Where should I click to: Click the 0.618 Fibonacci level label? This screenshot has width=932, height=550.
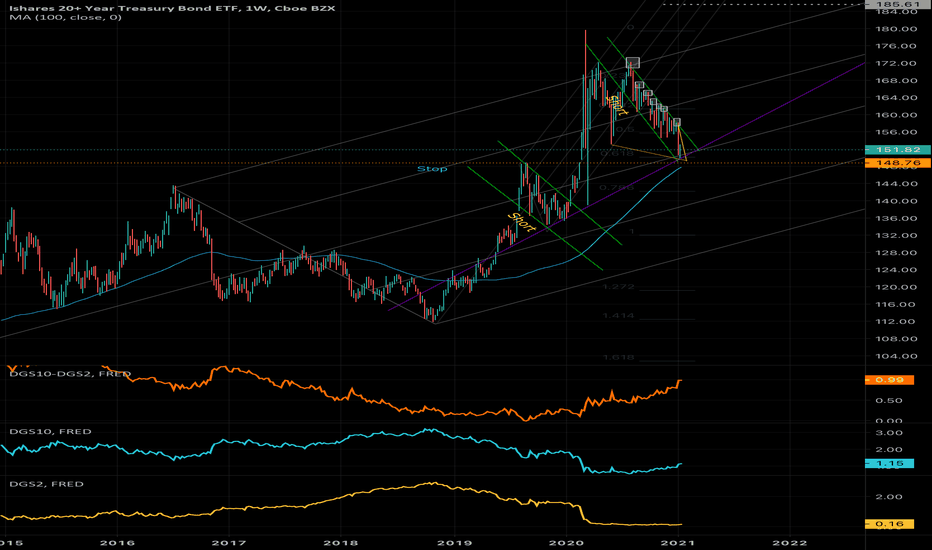pyautogui.click(x=617, y=153)
